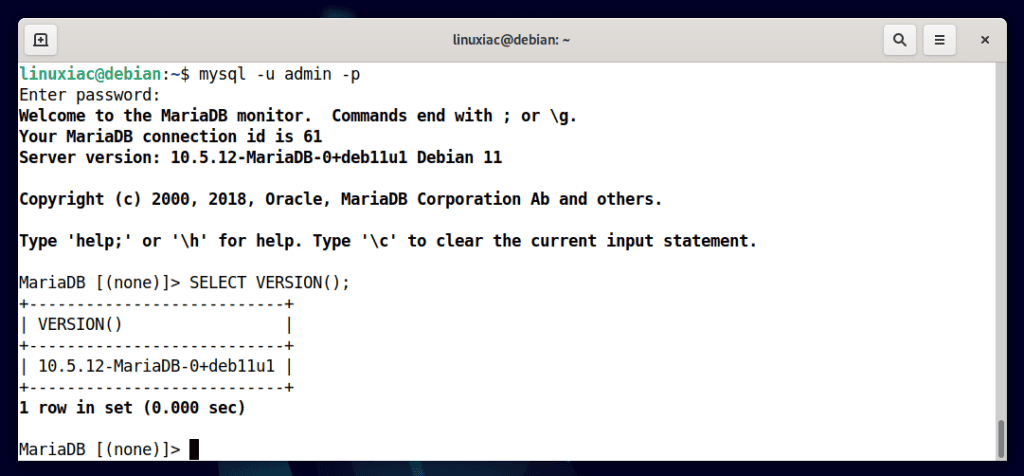
Task: Click the Welcome to the MariaDB monitor line
Action: click(298, 116)
